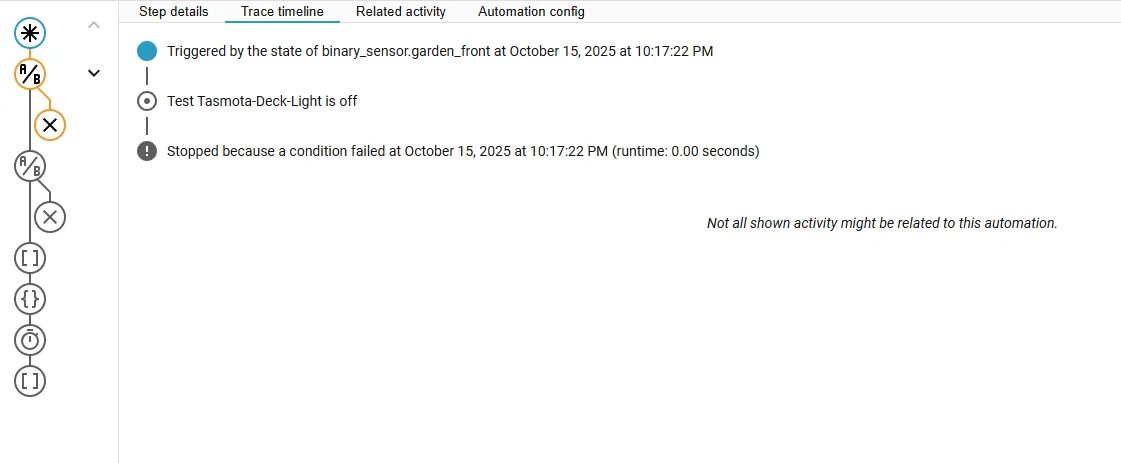Image resolution: width=1121 pixels, height=463 pixels.
Task: Select the trigger asterisk node in graph
Action: [x=30, y=33]
